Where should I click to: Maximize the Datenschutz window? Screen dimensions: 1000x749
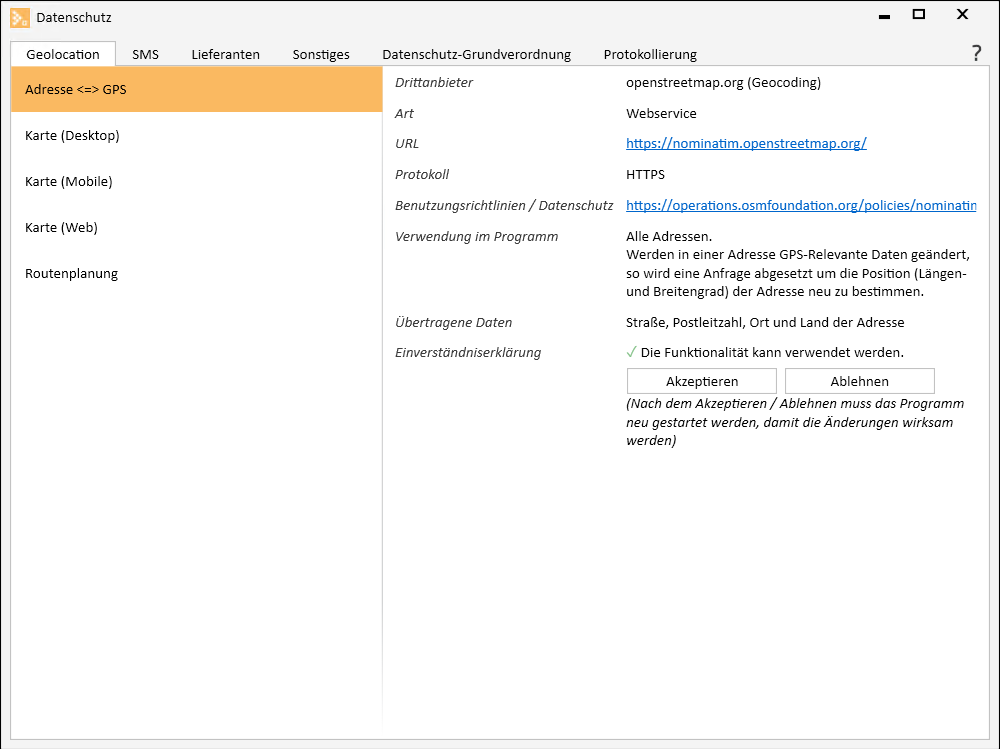click(918, 15)
